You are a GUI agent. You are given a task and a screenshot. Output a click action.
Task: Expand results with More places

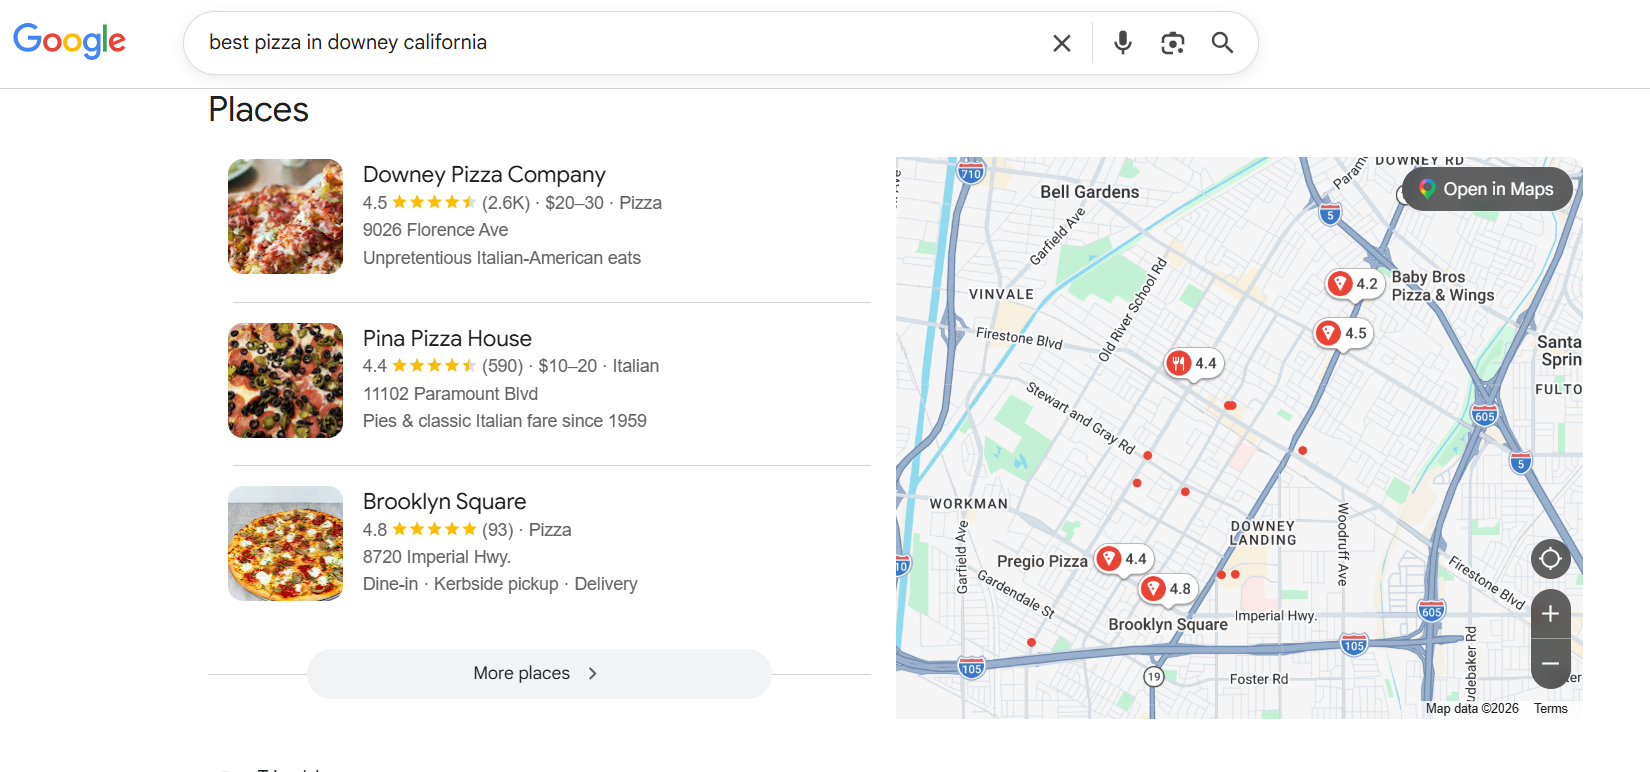coord(539,673)
